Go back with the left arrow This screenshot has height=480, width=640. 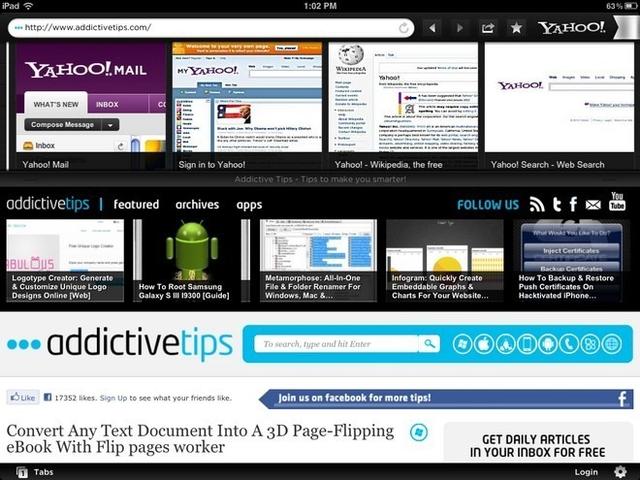coord(432,28)
